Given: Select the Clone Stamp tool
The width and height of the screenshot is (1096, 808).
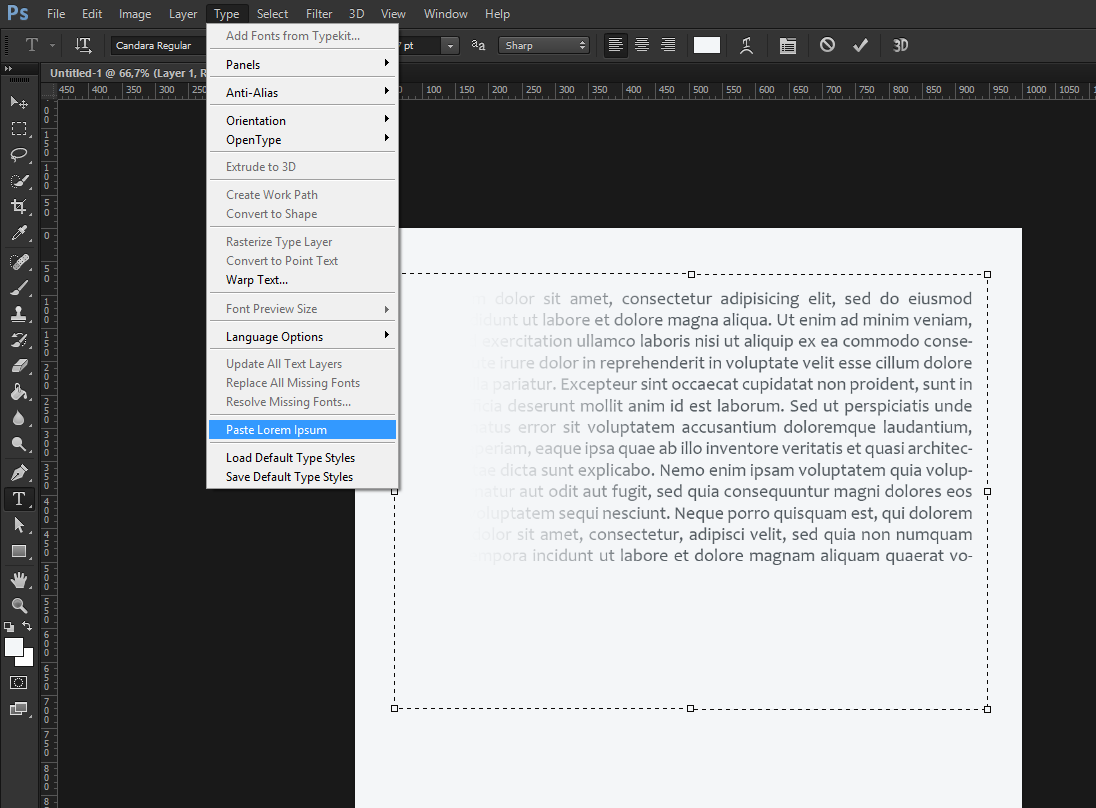Looking at the screenshot, I should [19, 314].
